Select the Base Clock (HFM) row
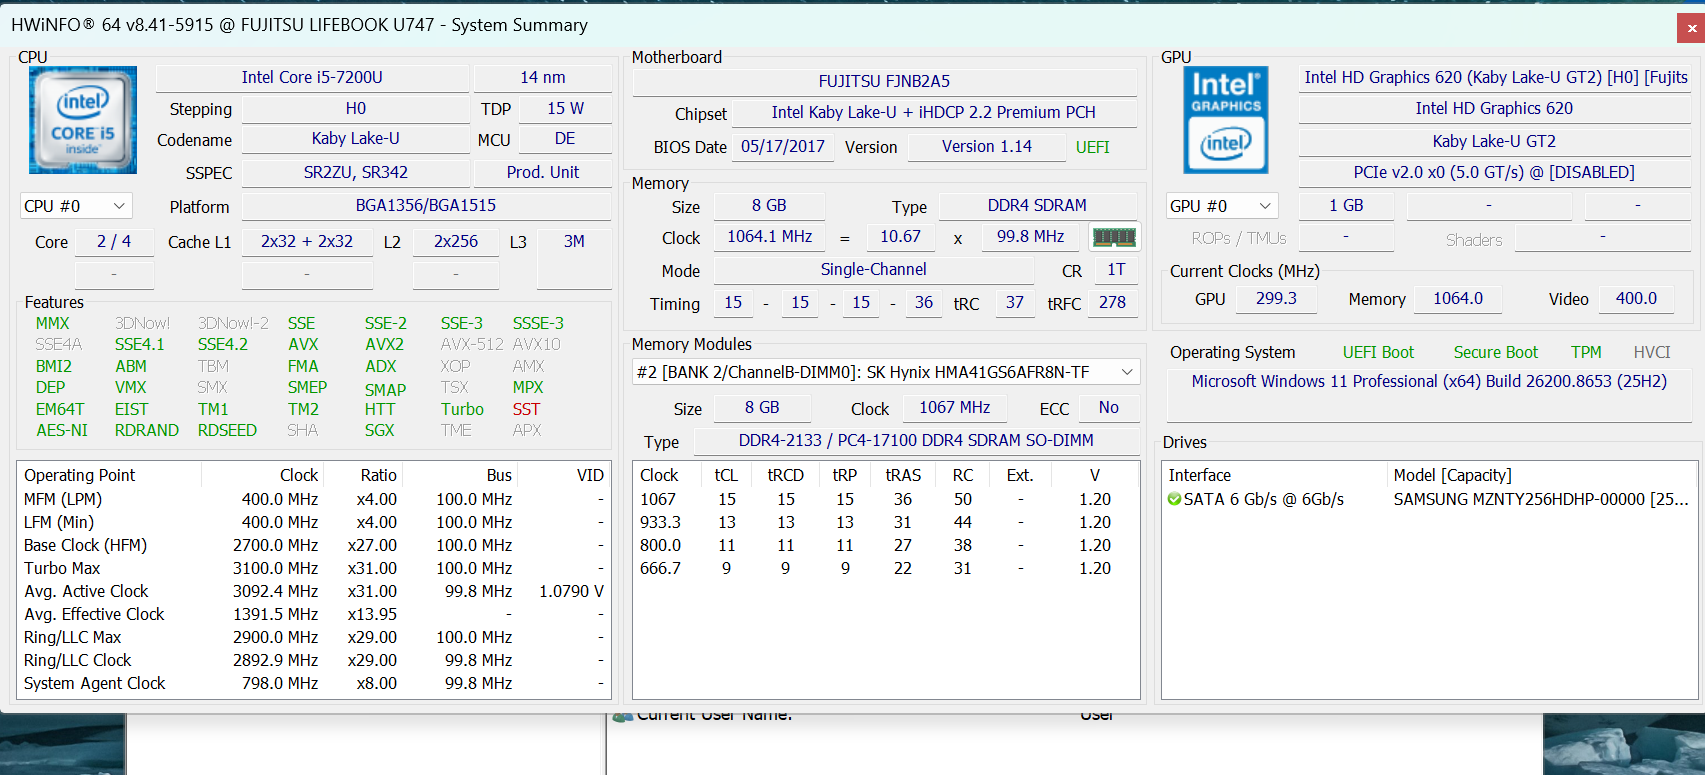The width and height of the screenshot is (1705, 775). pyautogui.click(x=314, y=545)
